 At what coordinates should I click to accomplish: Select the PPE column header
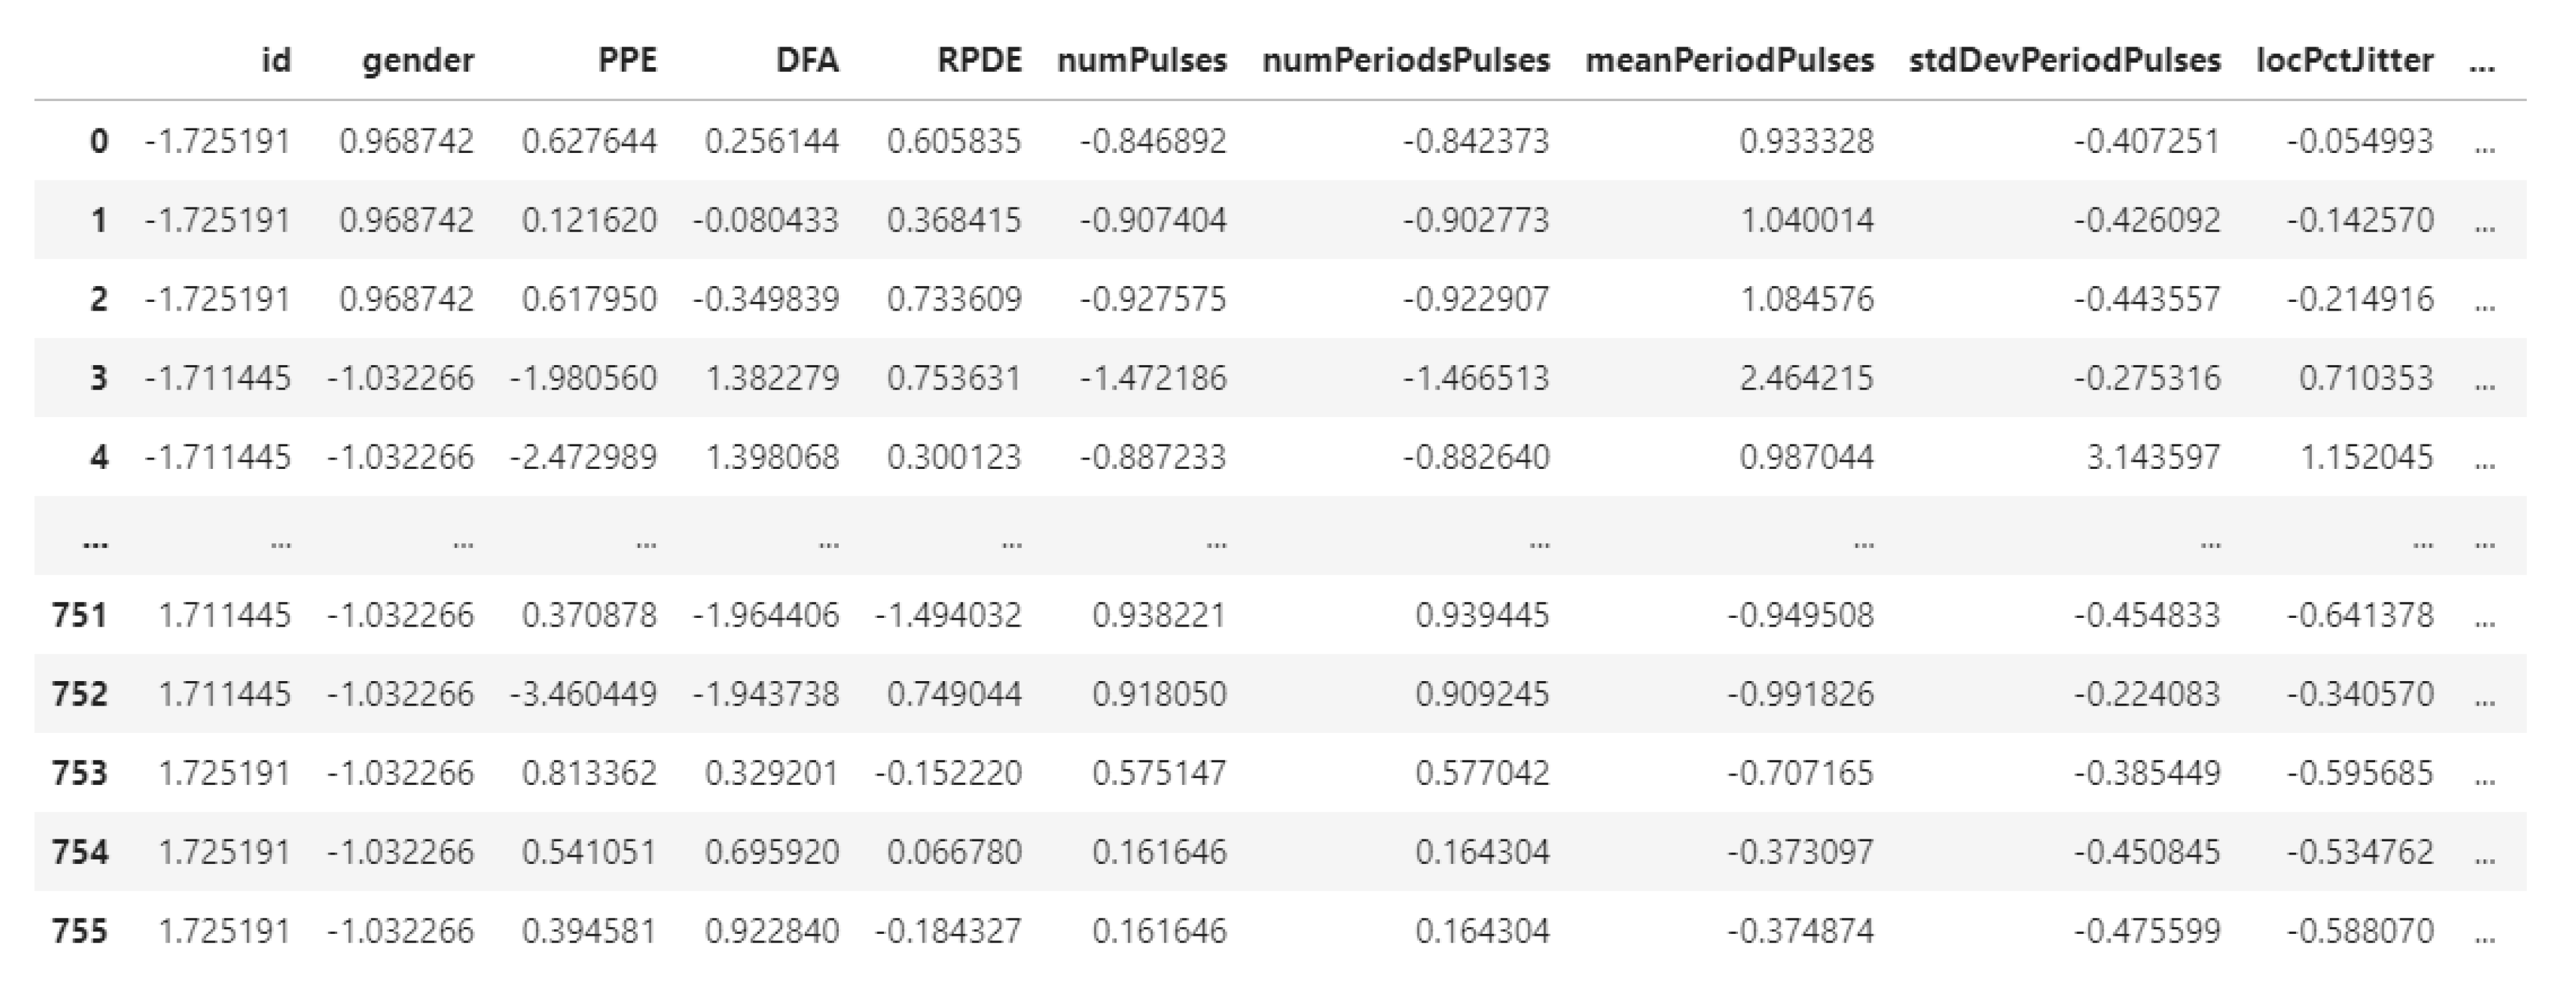(627, 61)
